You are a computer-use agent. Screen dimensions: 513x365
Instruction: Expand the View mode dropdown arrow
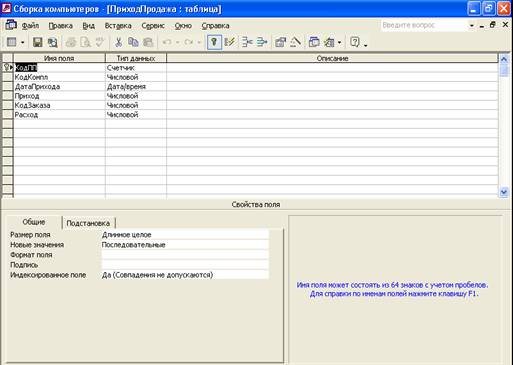click(x=22, y=43)
